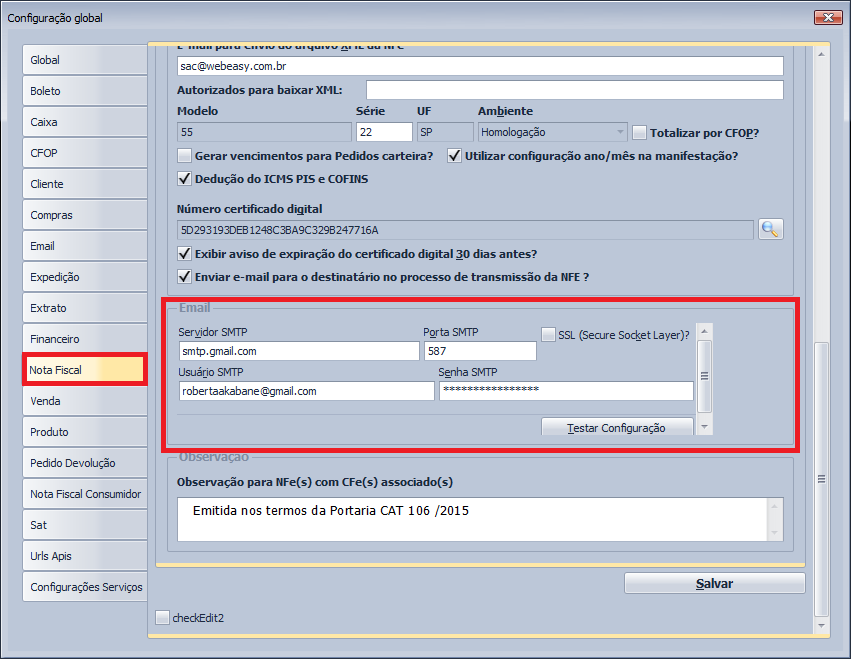The width and height of the screenshot is (851, 659).
Task: Select the Configurações Serviços tab
Action: coord(85,587)
